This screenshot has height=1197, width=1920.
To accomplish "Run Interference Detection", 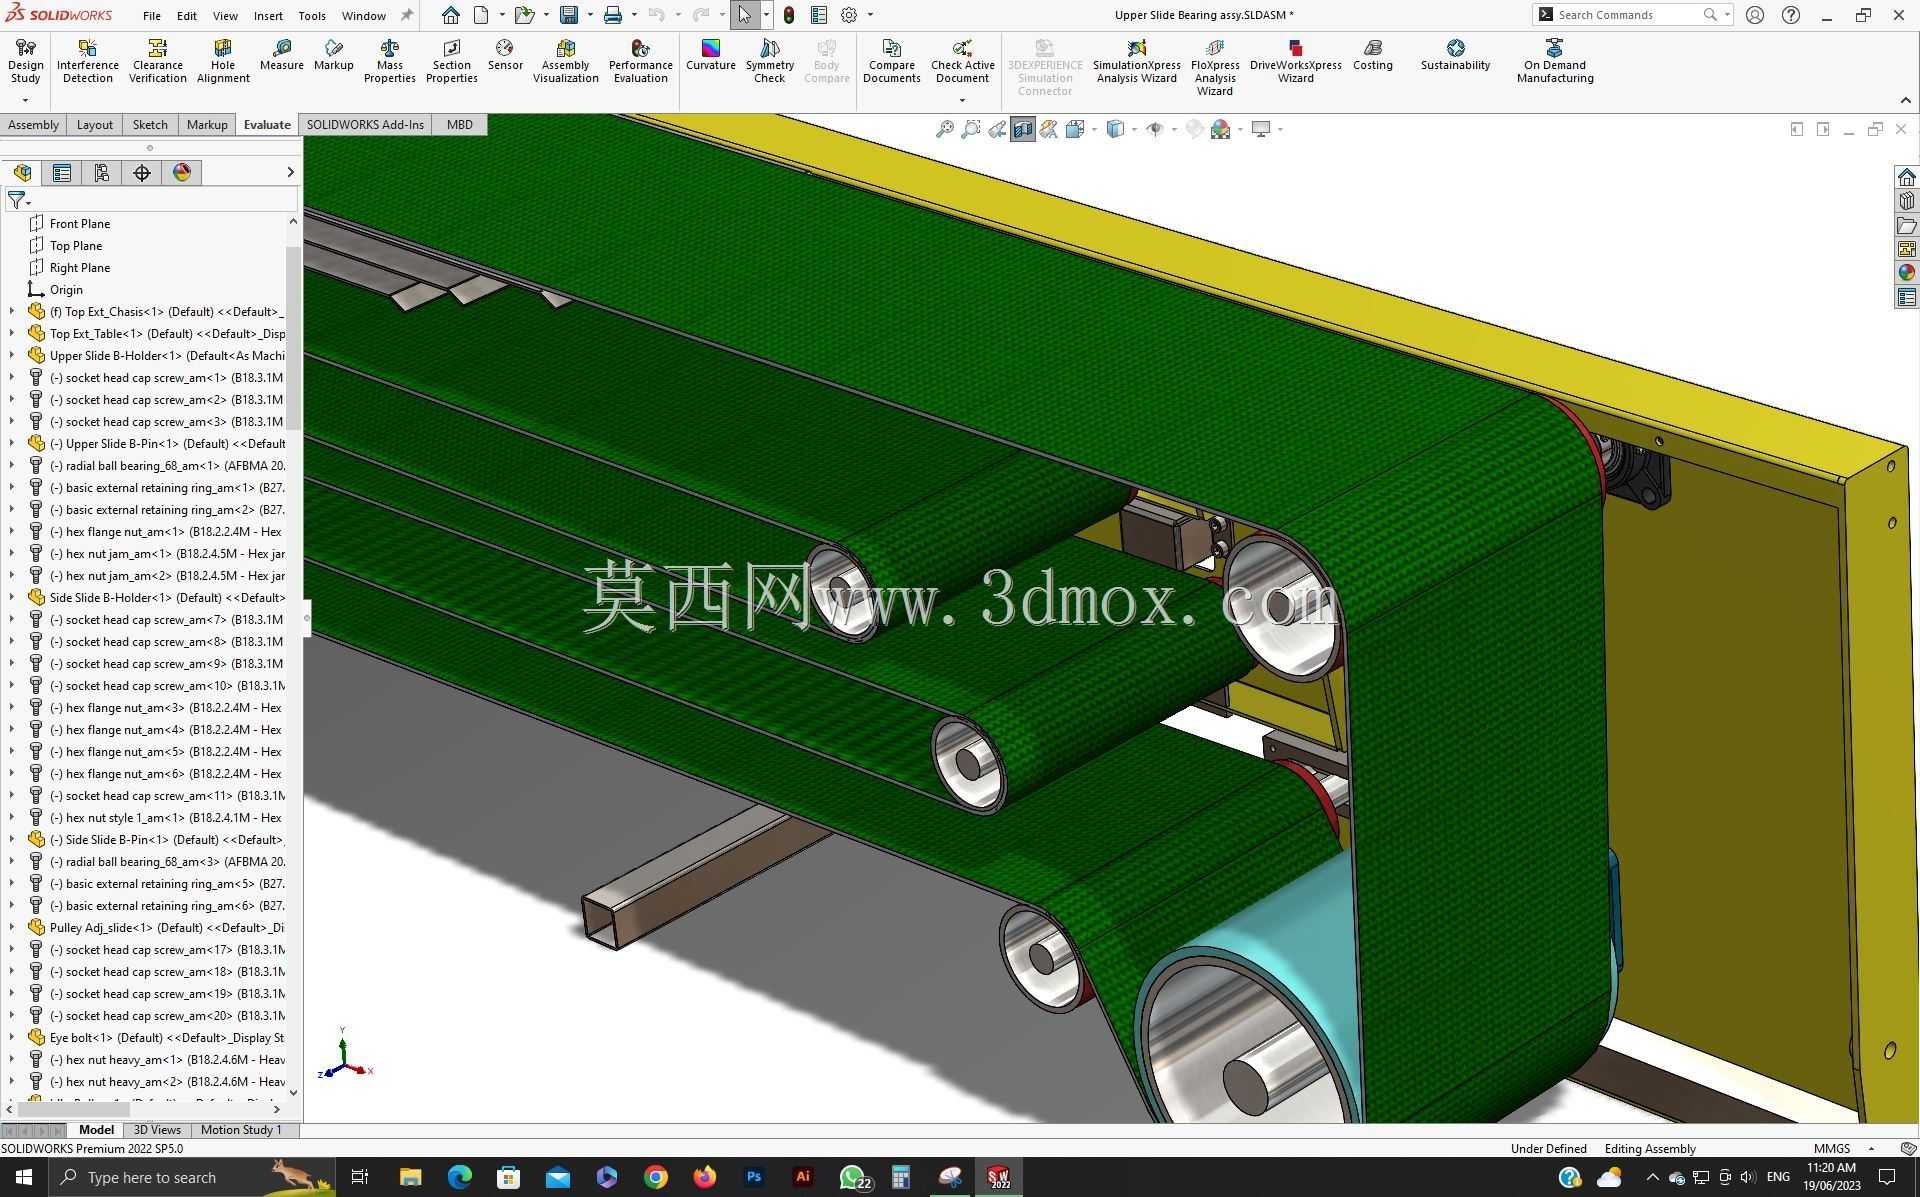I will click(88, 62).
